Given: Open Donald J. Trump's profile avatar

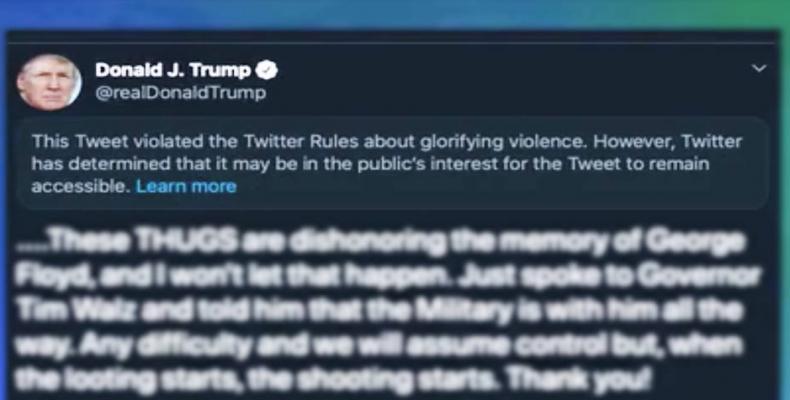Looking at the screenshot, I should pos(49,83).
